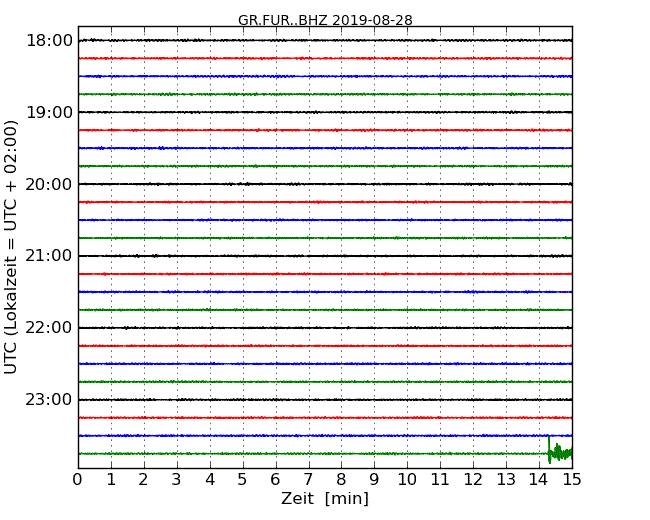Click x-axis tick label 1
Image resolution: width=650 pixels, height=520 pixels.
tap(111, 480)
